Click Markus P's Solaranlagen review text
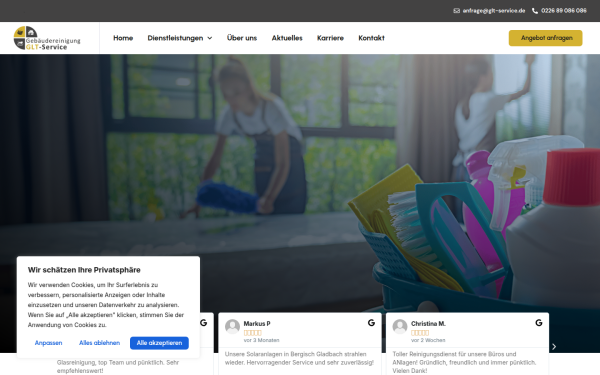Viewport: 600px width, 375px height. click(x=299, y=358)
